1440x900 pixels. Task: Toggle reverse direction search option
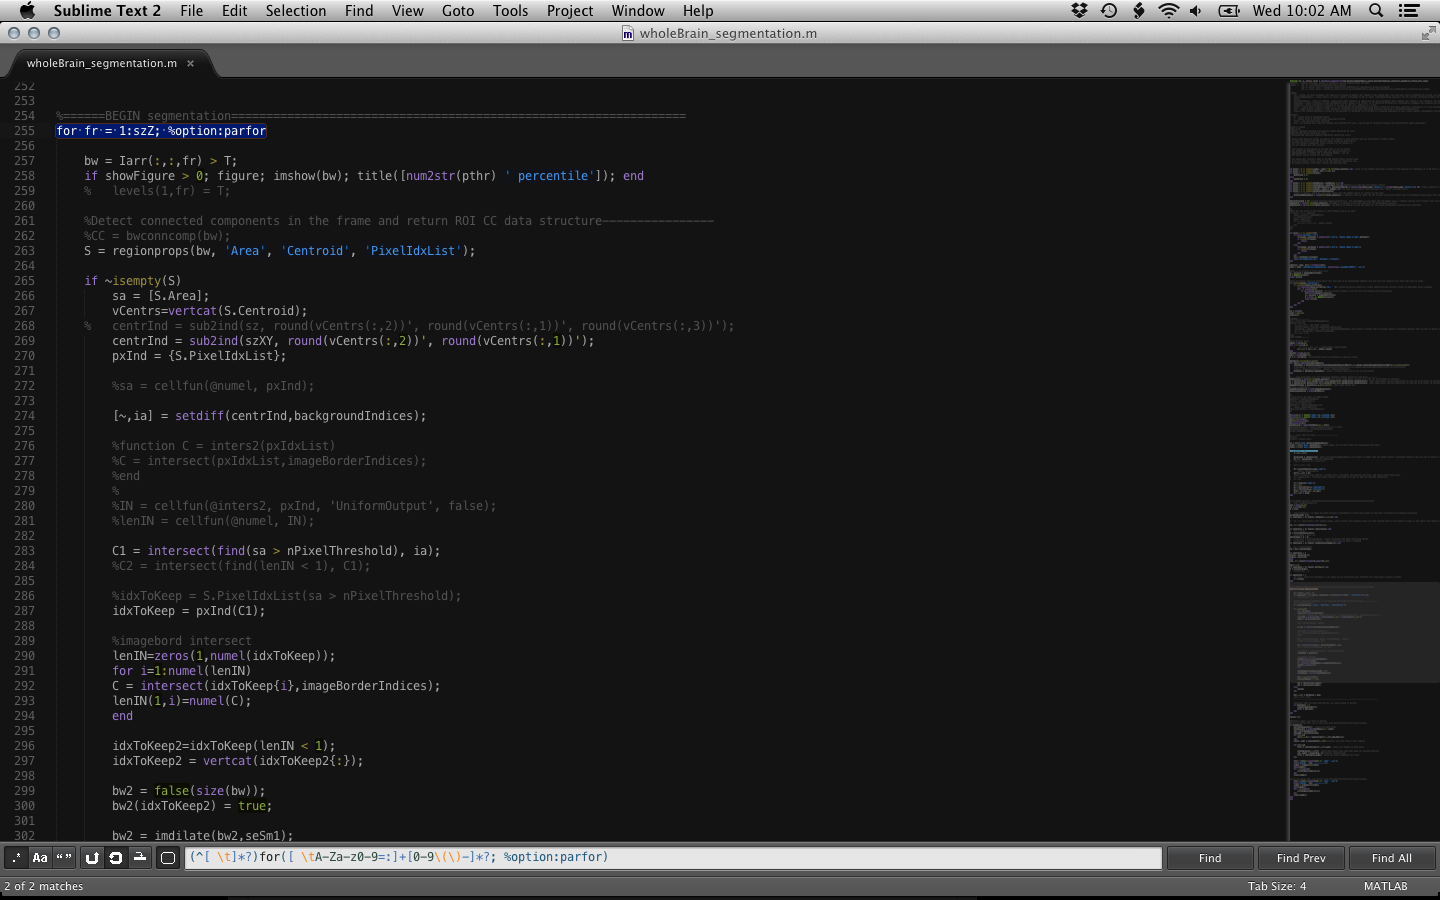click(x=92, y=857)
